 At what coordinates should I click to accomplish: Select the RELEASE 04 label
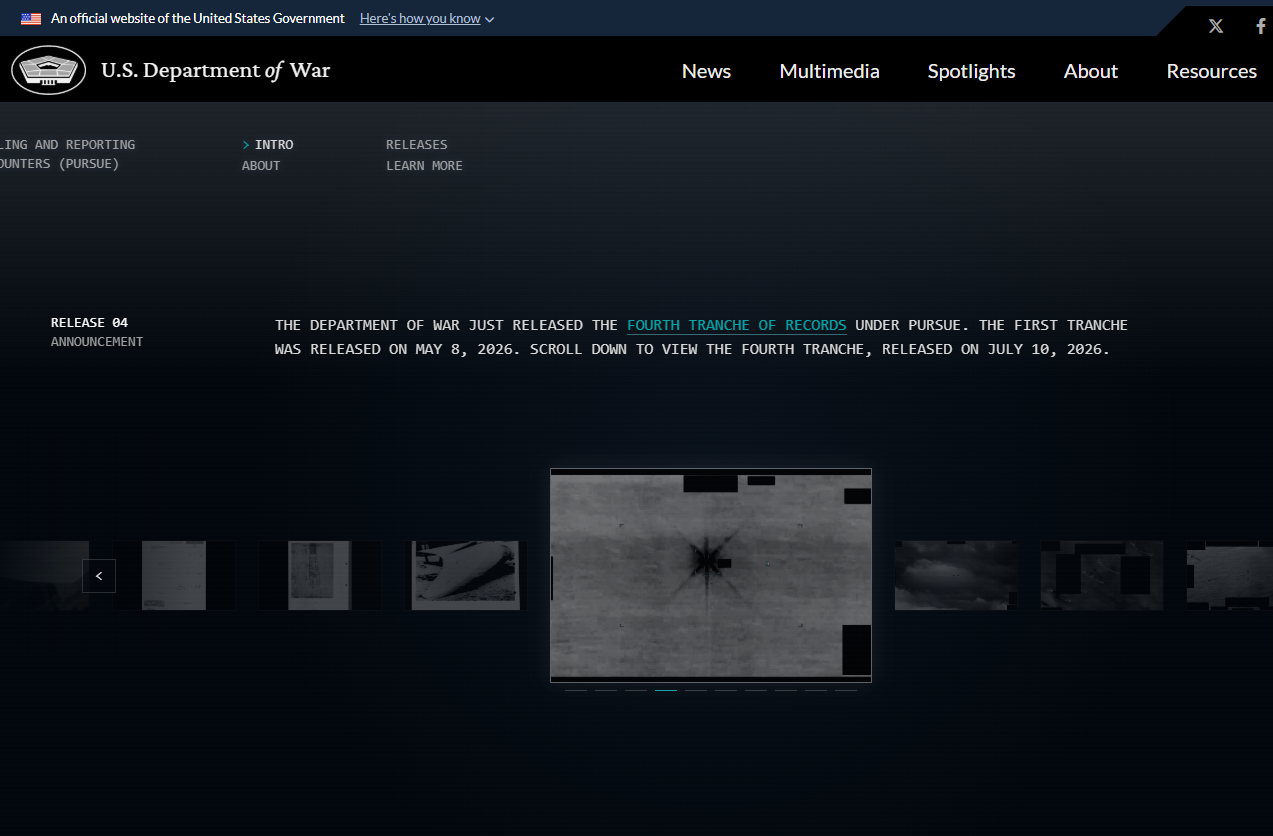click(x=89, y=323)
